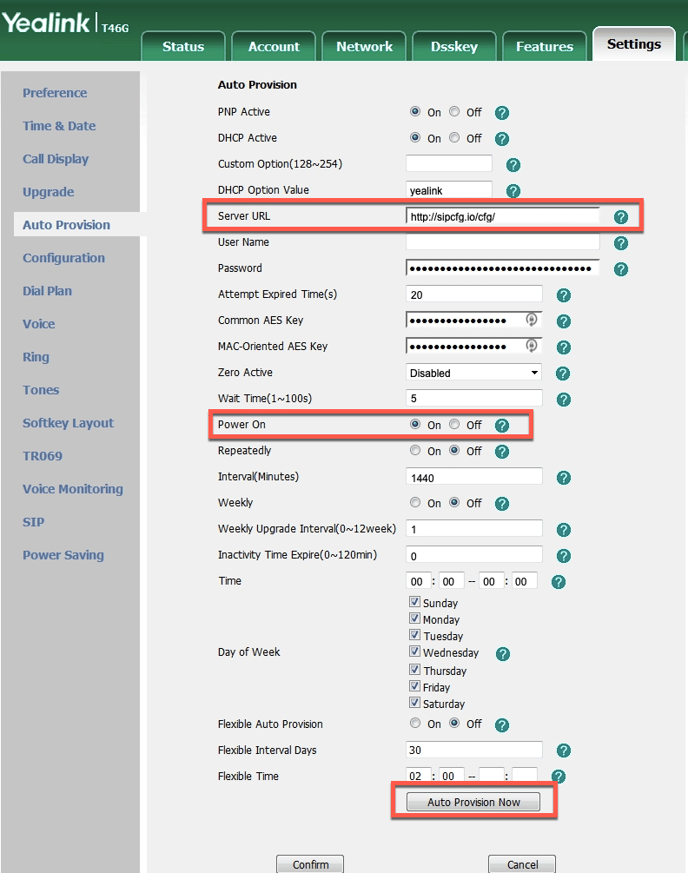Click the Confirm button

pyautogui.click(x=310, y=864)
